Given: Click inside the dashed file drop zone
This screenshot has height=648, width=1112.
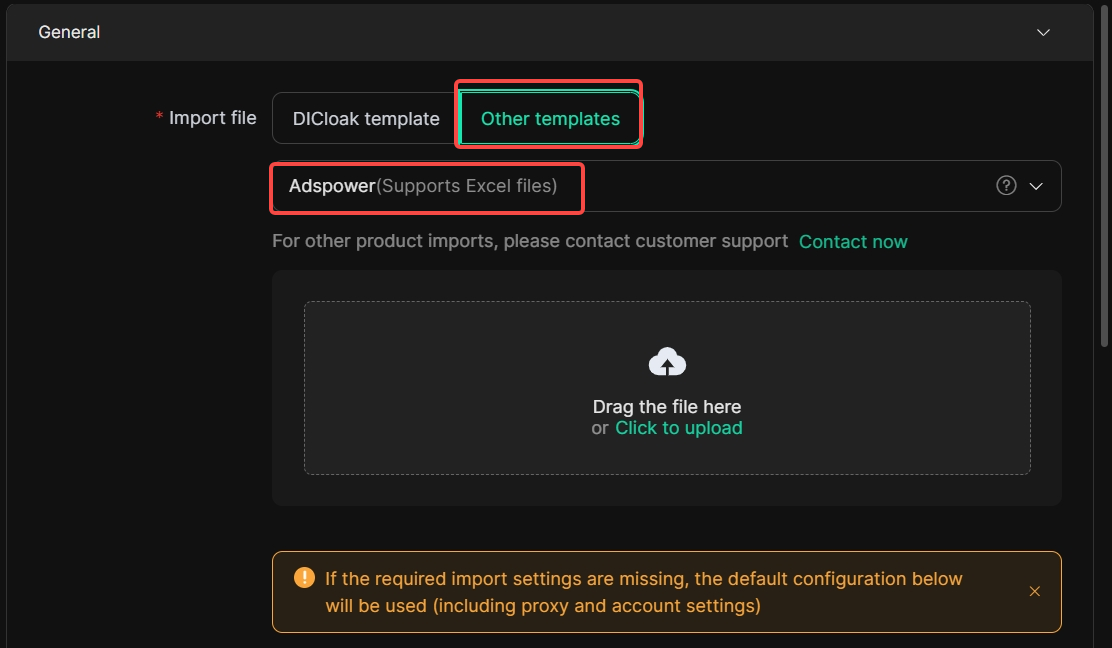Looking at the screenshot, I should coord(667,388).
